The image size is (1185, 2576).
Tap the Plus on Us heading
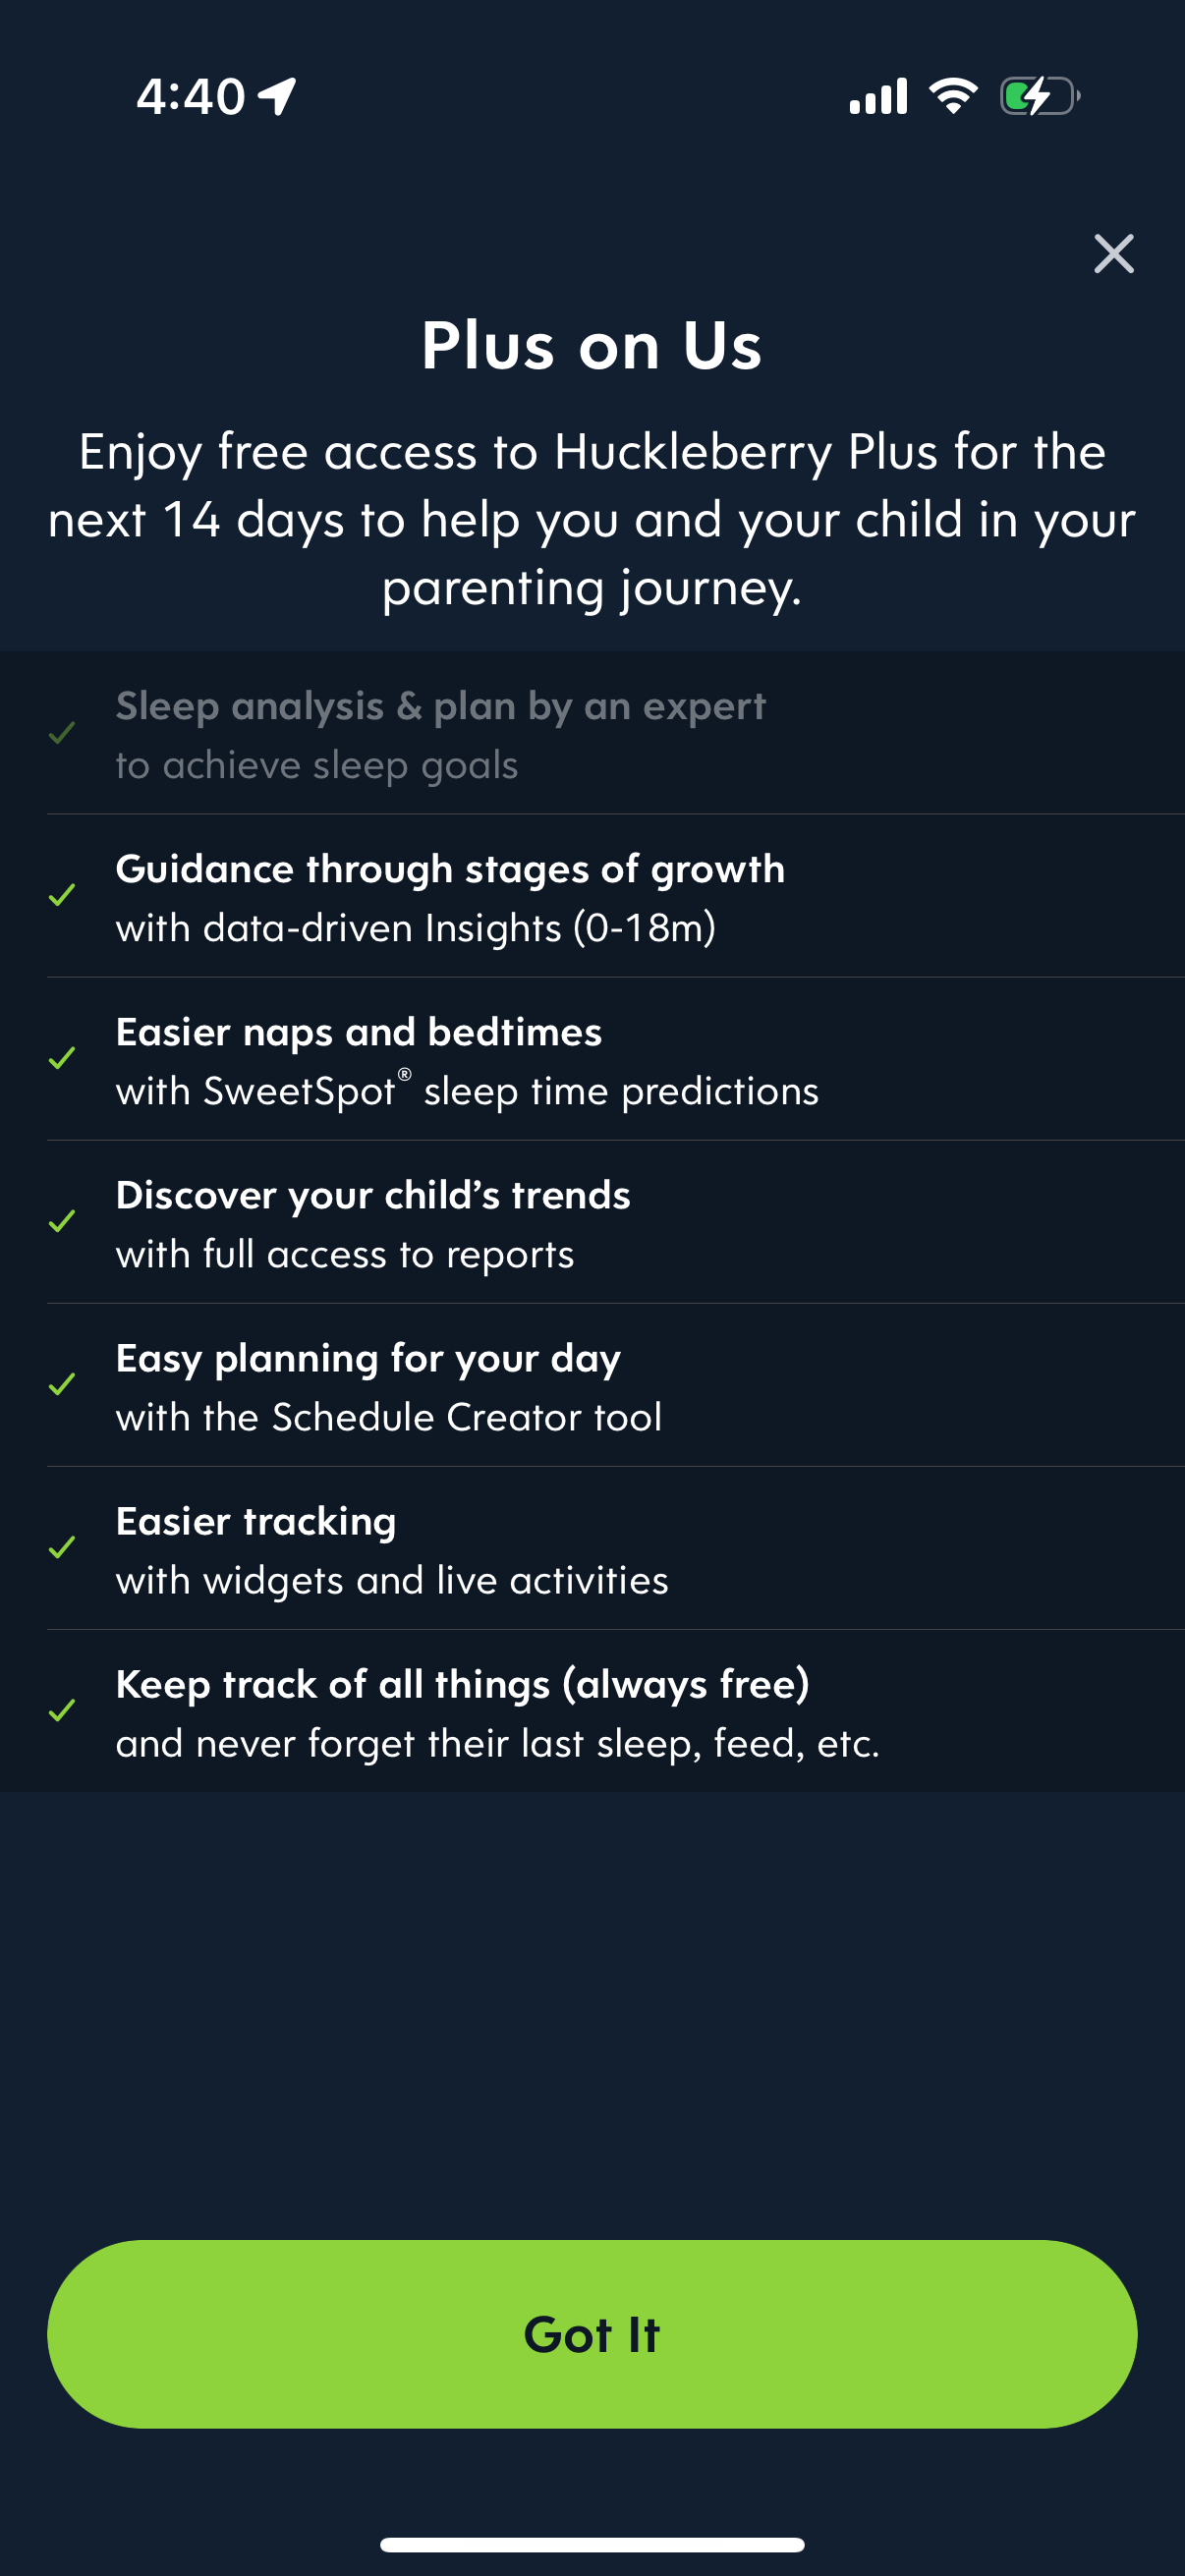pos(592,346)
